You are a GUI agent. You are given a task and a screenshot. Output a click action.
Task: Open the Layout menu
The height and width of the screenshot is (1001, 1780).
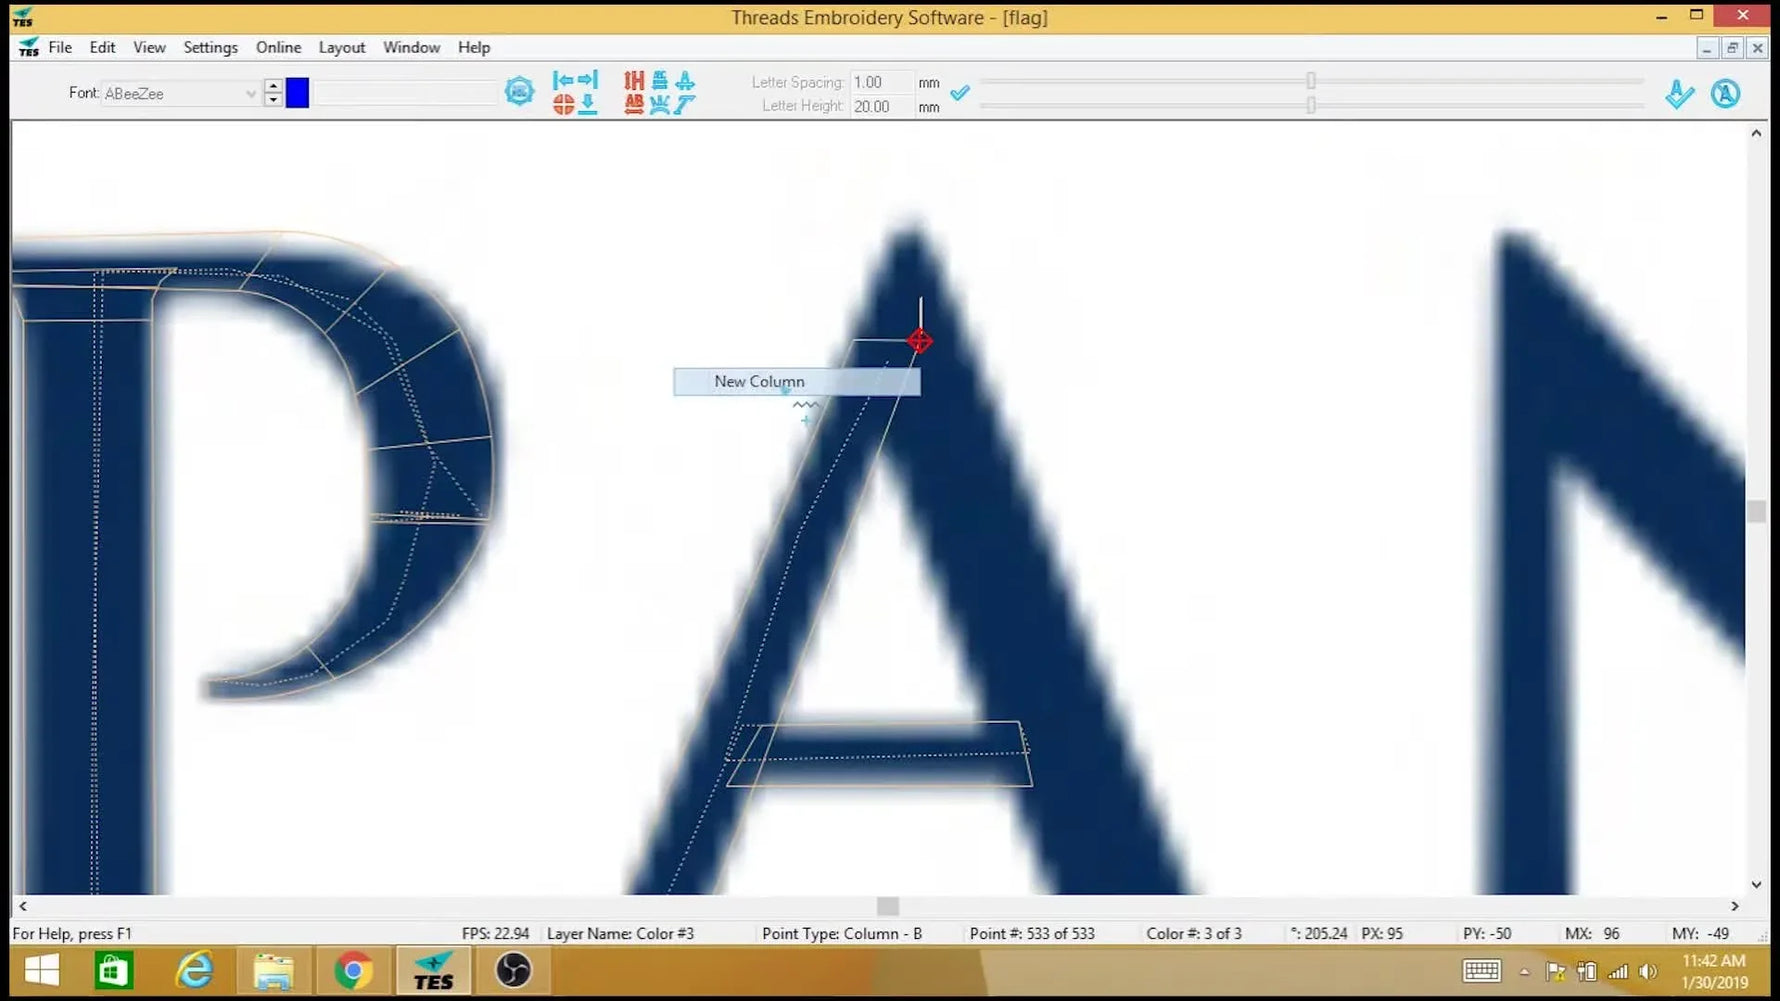[x=341, y=47]
